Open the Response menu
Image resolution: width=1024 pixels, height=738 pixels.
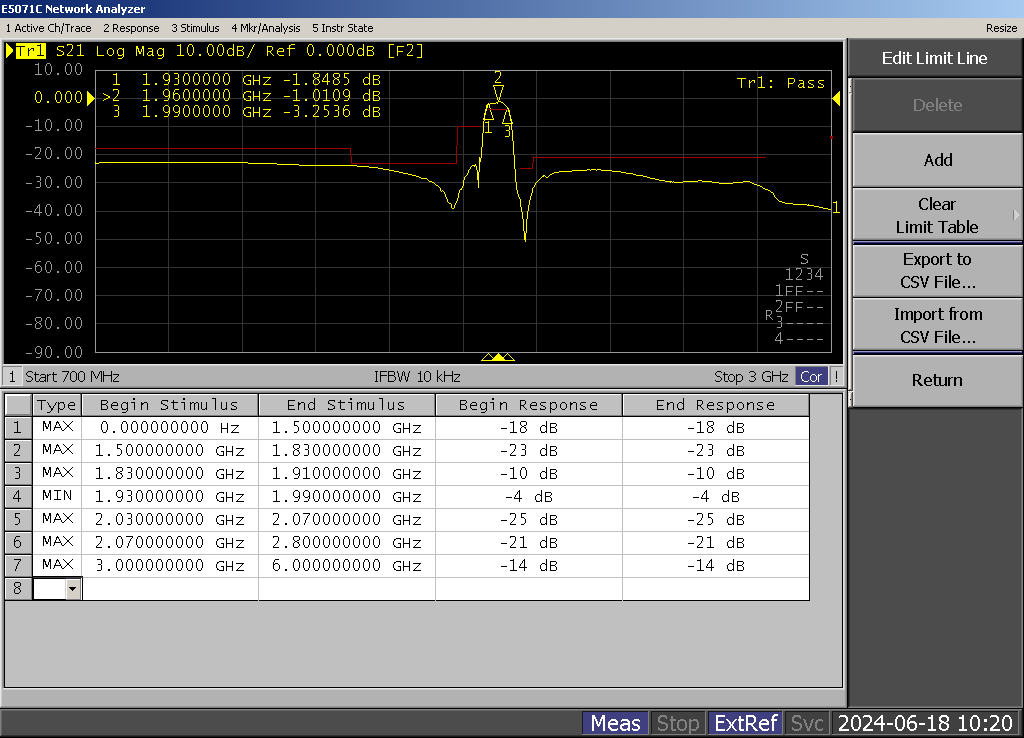click(x=132, y=28)
